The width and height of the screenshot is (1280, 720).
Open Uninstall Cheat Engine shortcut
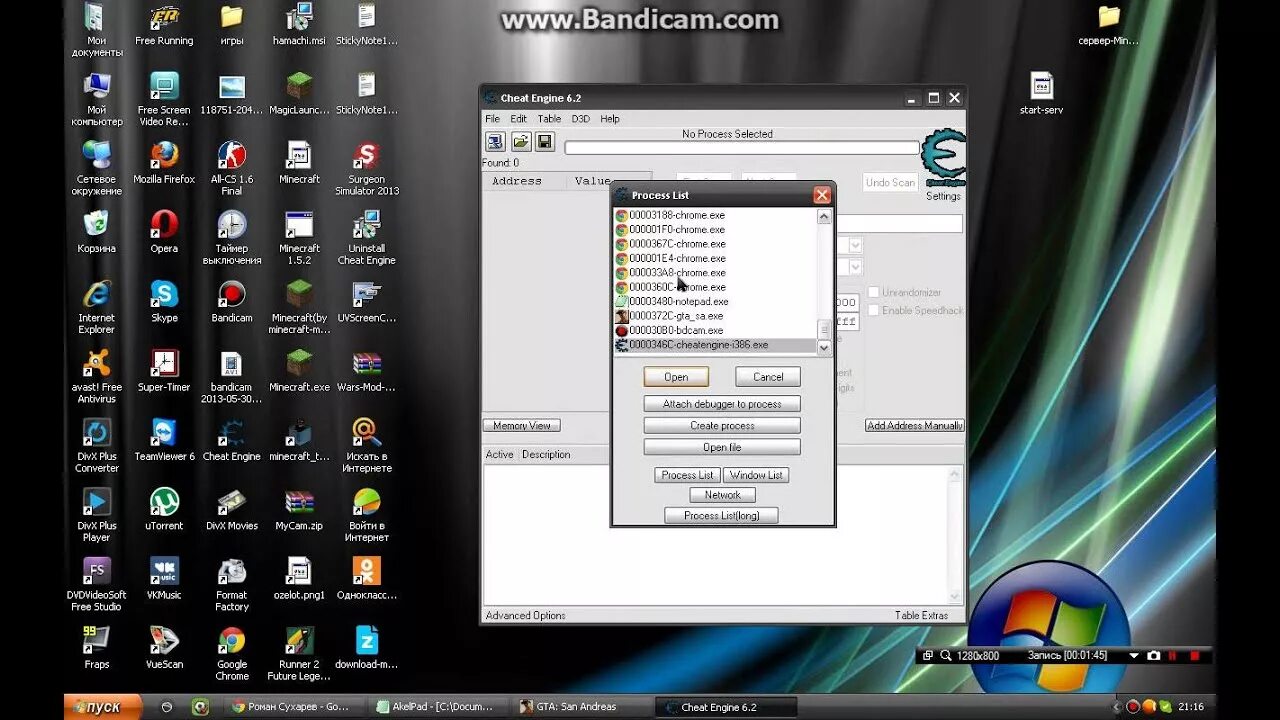(x=367, y=237)
